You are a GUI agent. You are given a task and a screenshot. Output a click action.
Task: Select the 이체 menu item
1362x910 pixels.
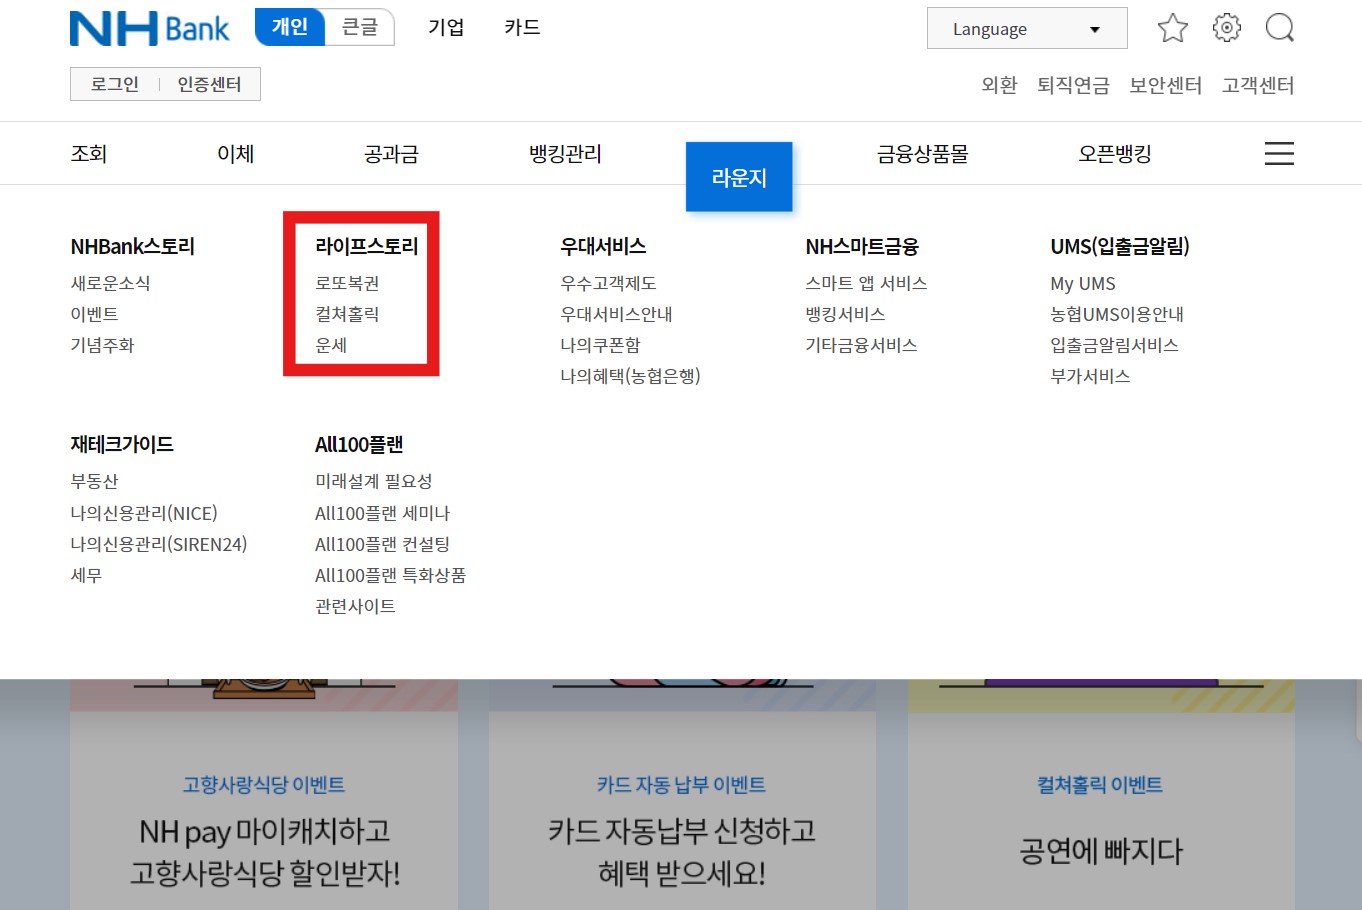(235, 153)
